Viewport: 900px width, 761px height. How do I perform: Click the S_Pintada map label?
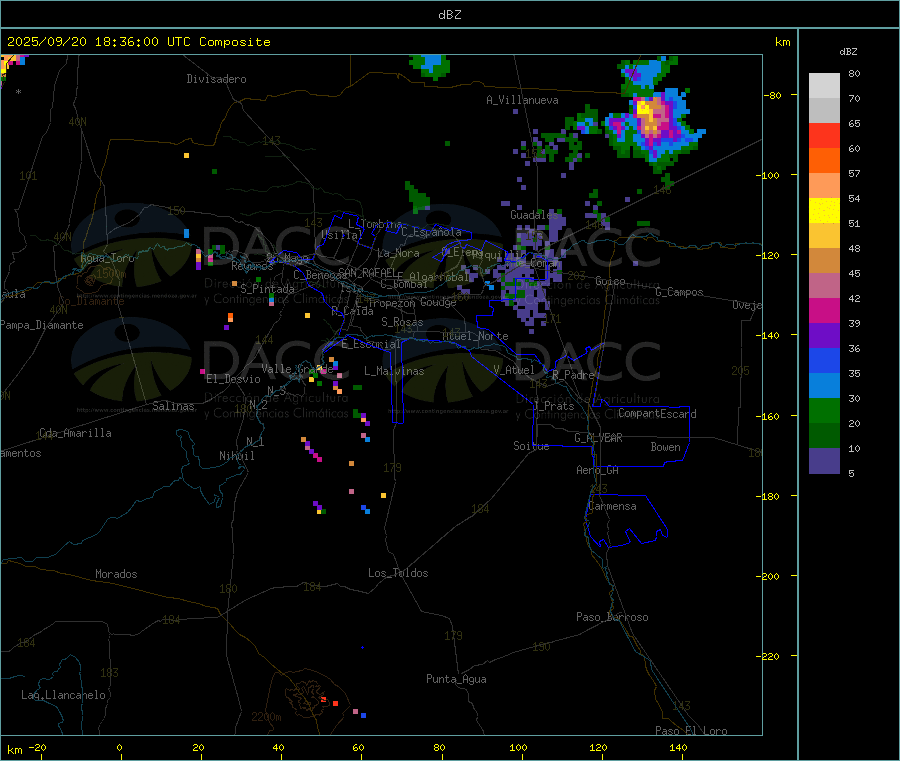(267, 289)
